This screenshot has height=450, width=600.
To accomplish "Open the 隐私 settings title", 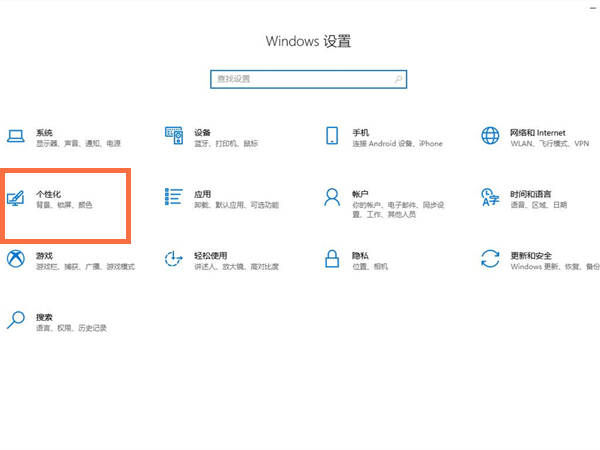I will [x=360, y=256].
